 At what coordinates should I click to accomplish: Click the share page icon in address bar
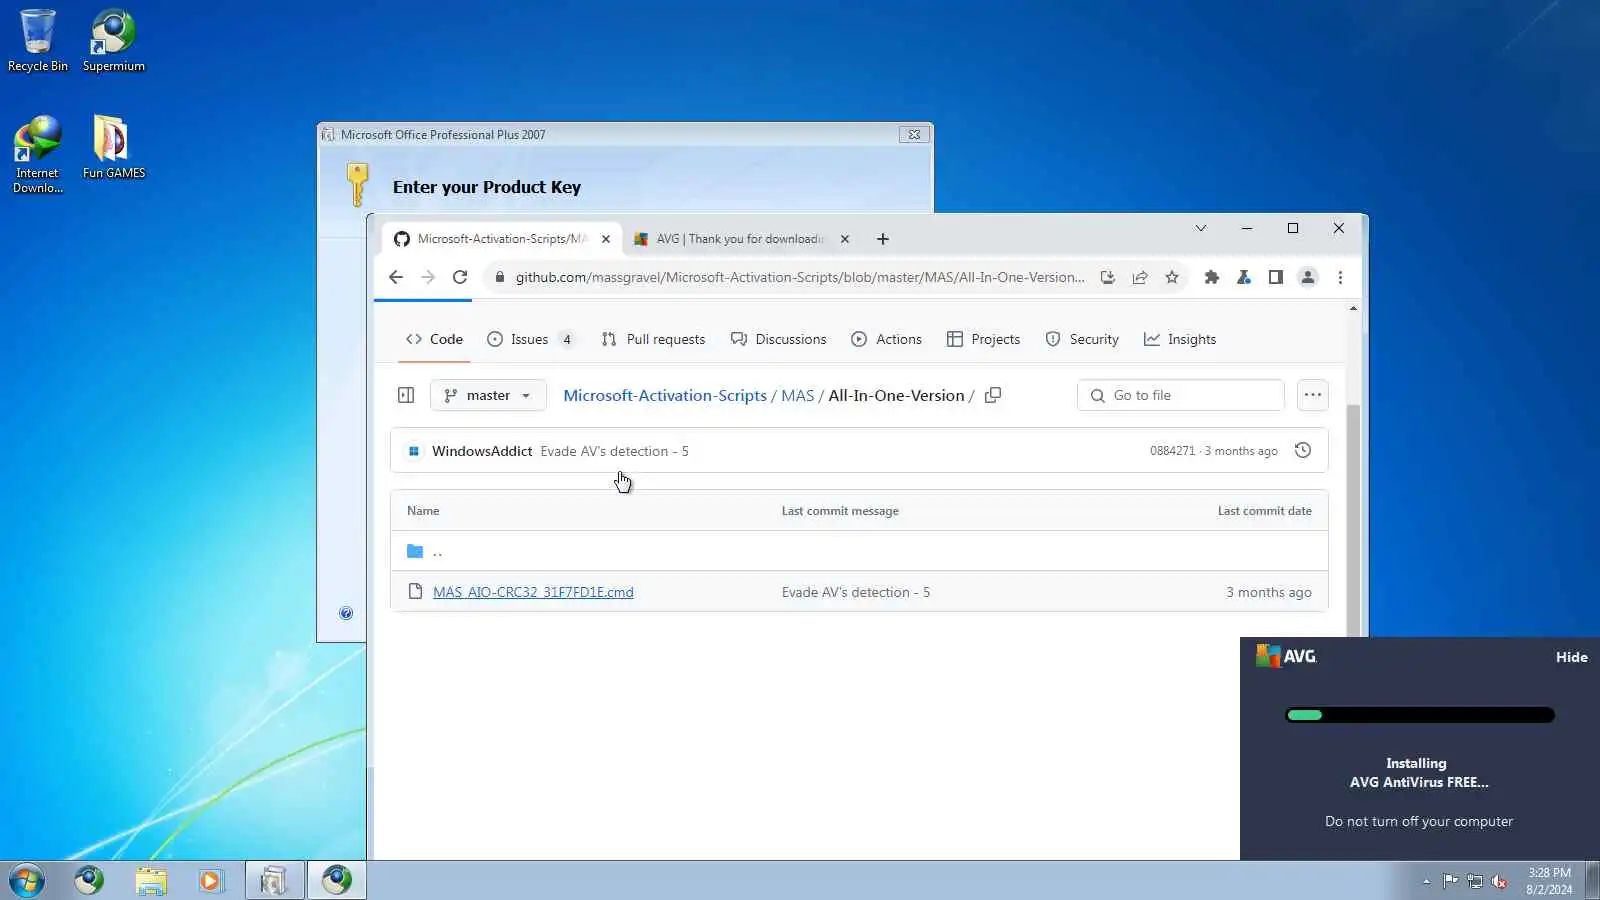(x=1140, y=278)
